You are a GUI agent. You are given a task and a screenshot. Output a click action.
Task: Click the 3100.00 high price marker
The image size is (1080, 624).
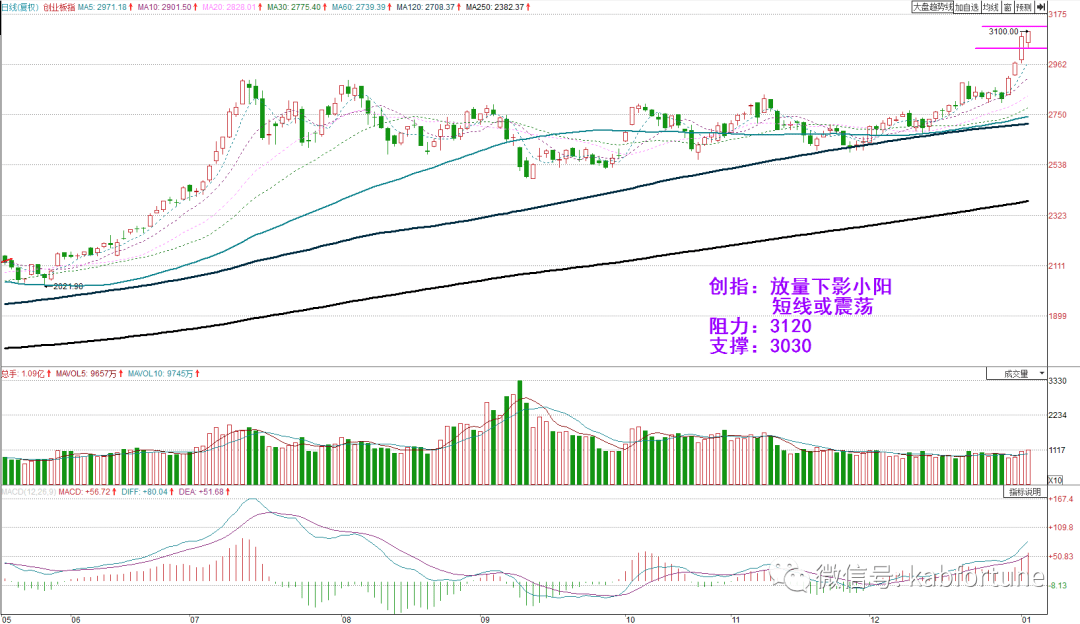(x=1003, y=32)
